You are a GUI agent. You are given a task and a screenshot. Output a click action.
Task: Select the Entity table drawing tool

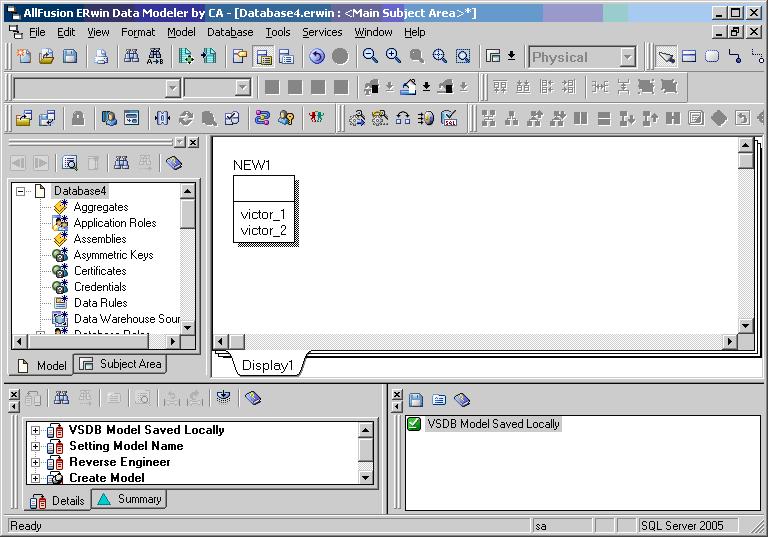pyautogui.click(x=689, y=56)
